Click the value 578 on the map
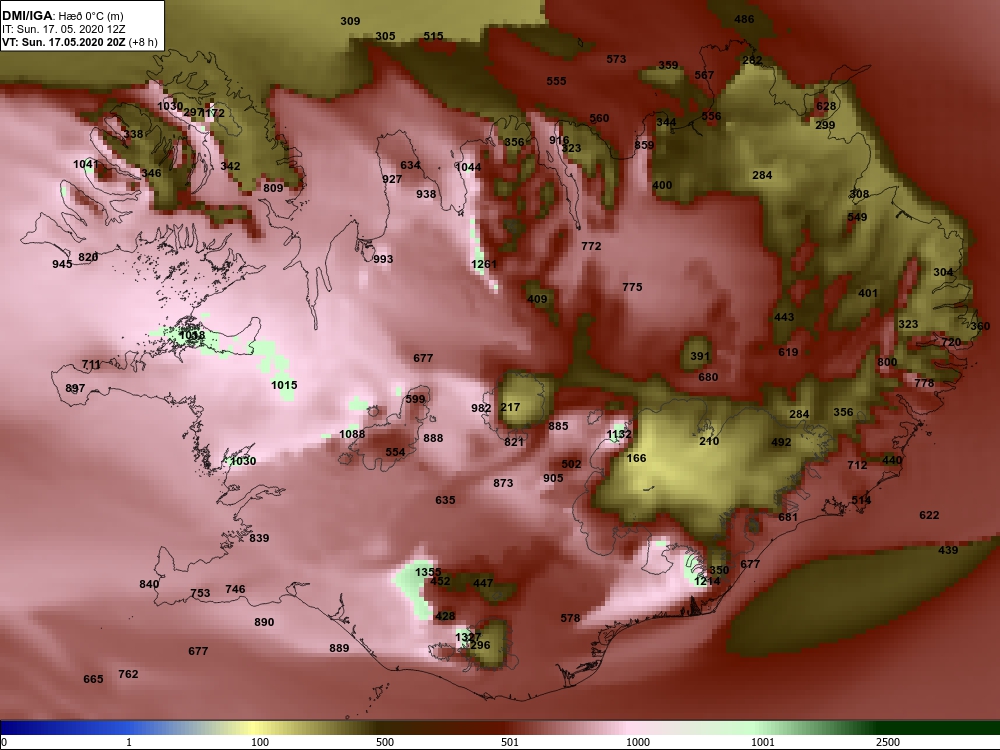 (x=570, y=618)
